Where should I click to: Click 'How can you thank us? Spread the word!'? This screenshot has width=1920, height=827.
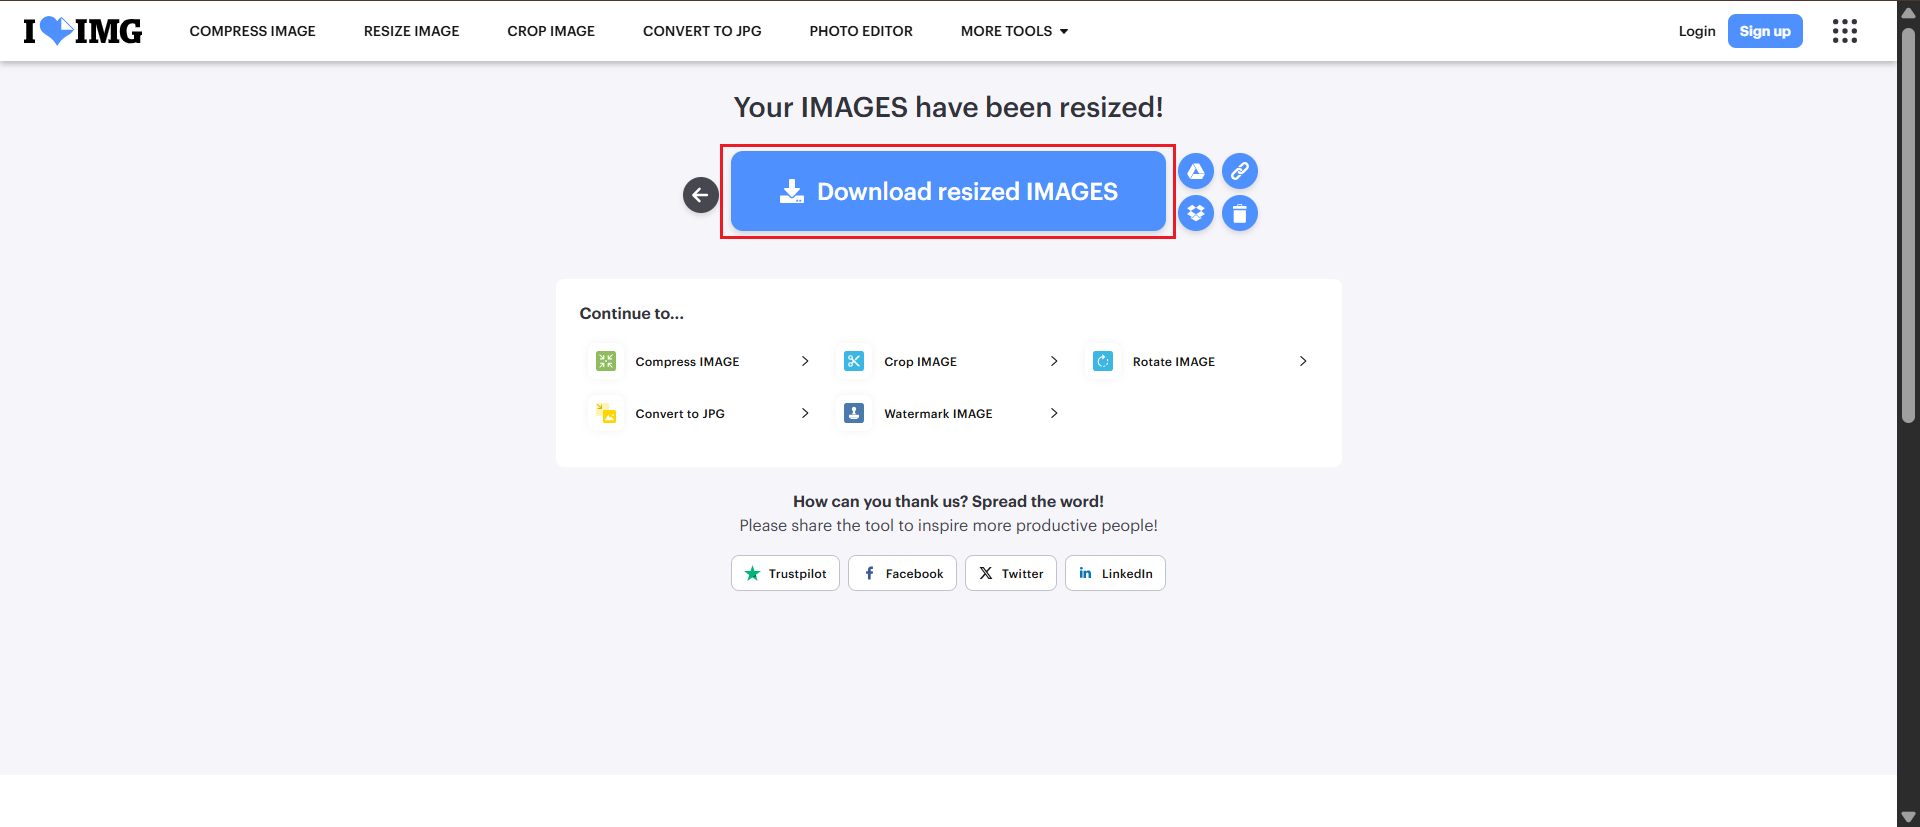tap(948, 501)
